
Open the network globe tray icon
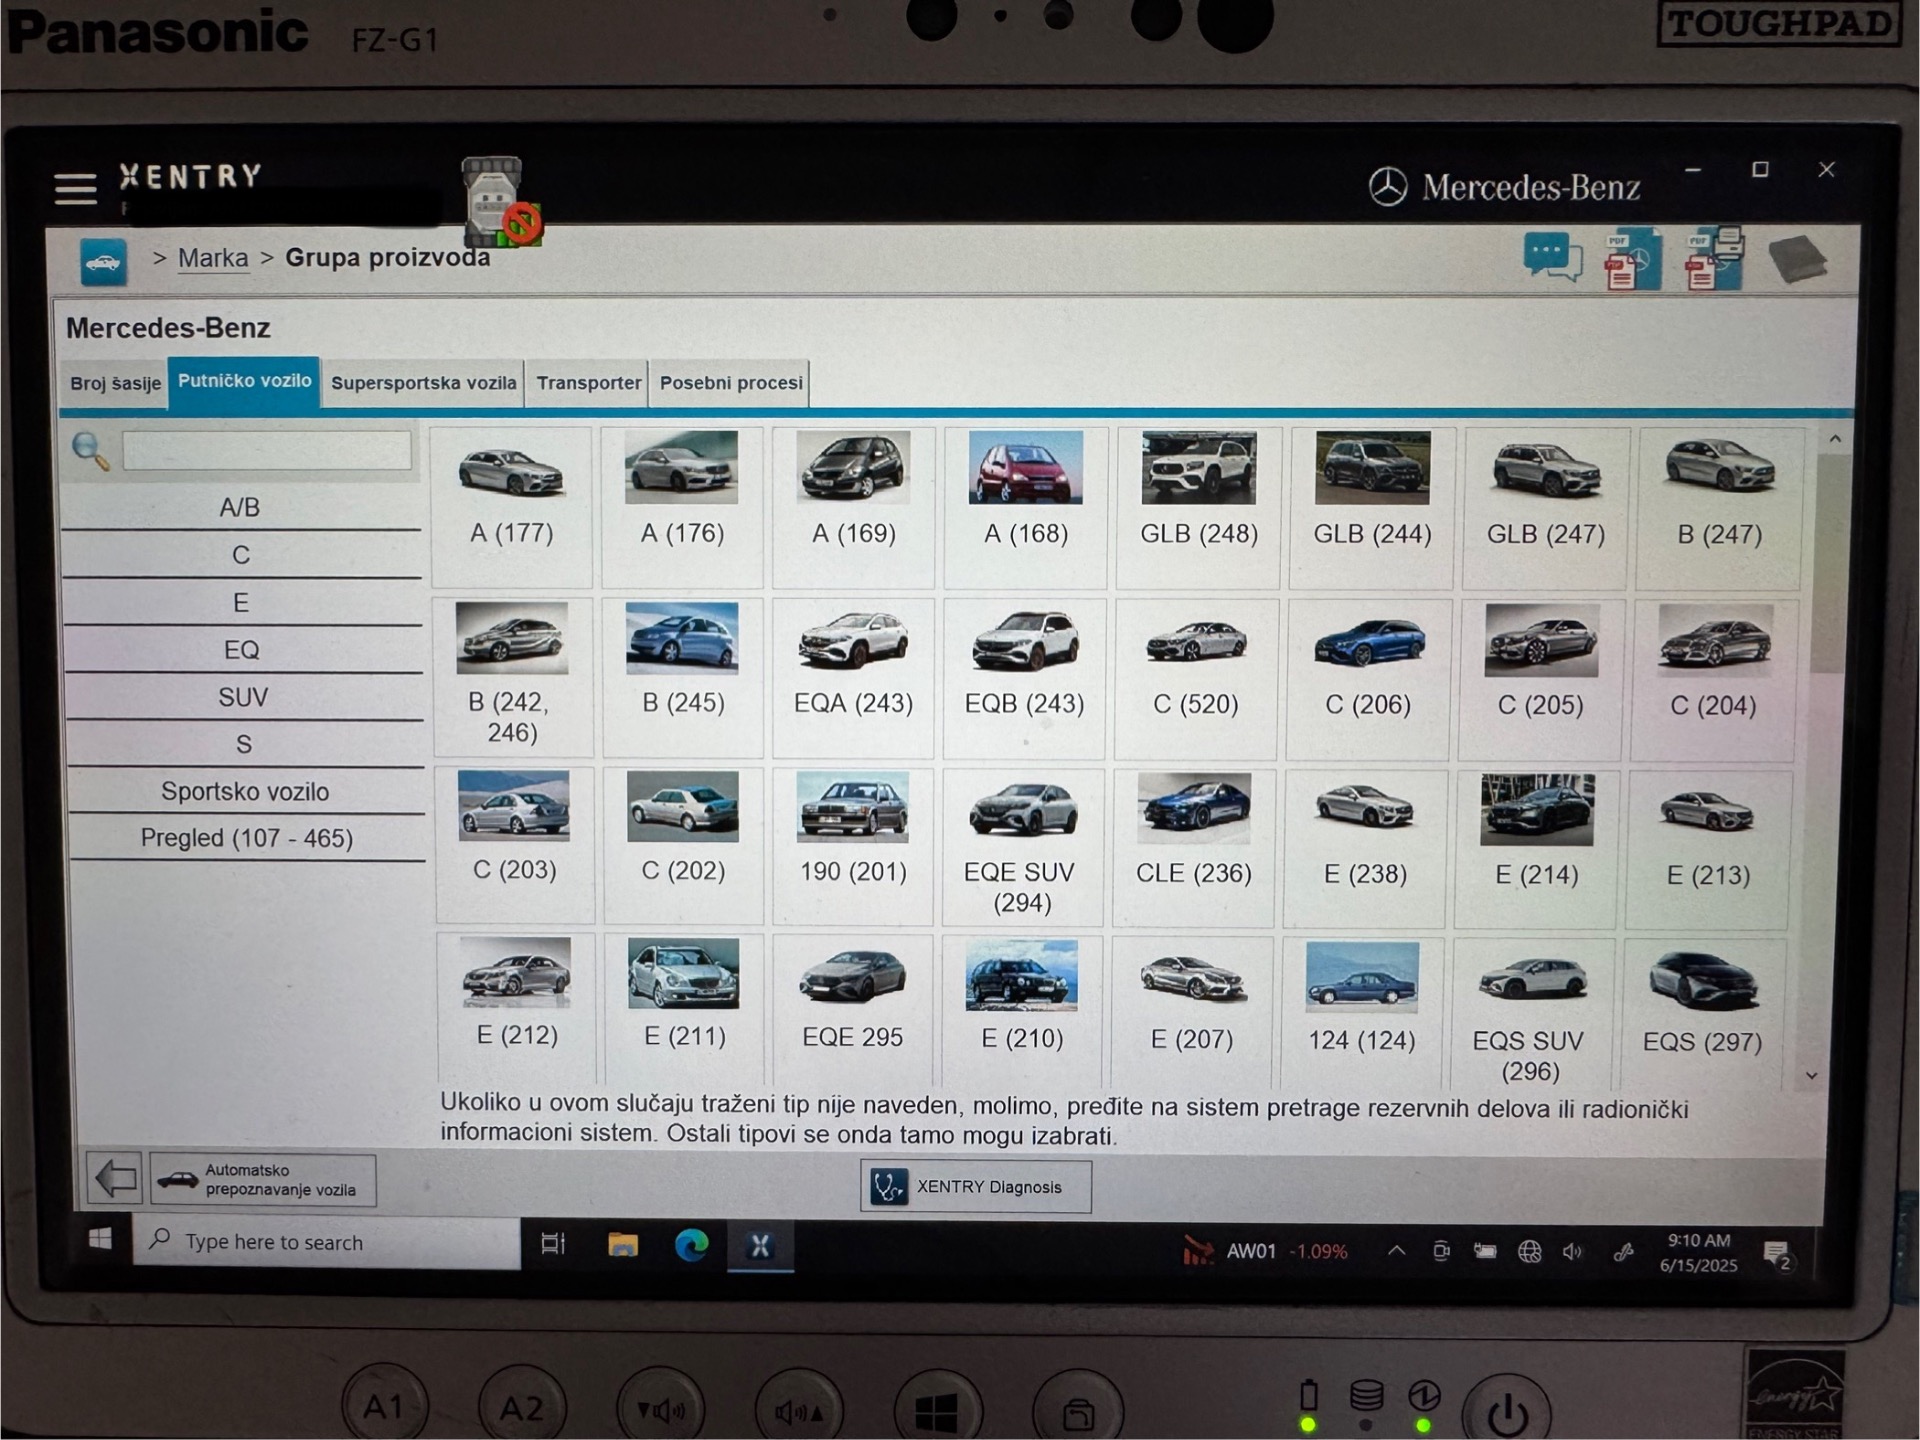[x=1529, y=1251]
